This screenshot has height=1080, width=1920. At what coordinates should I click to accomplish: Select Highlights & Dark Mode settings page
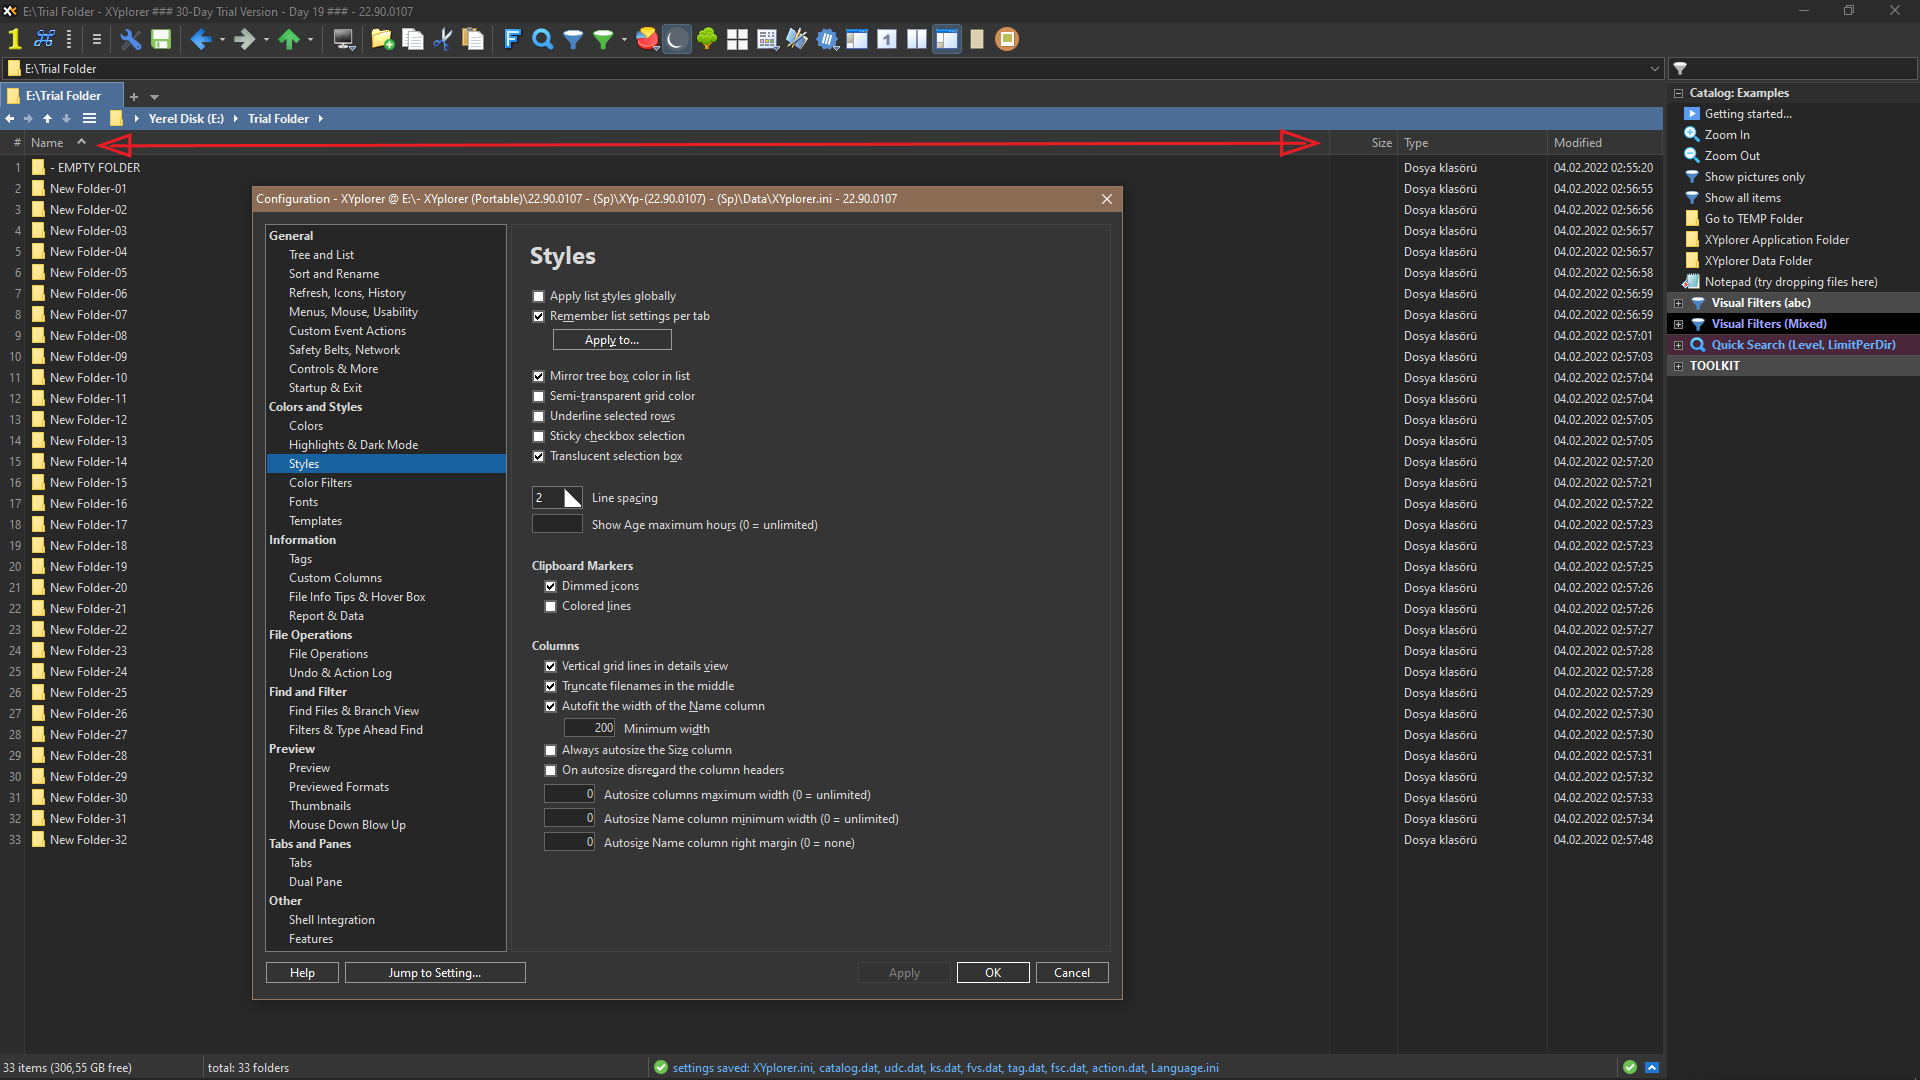[353, 445]
